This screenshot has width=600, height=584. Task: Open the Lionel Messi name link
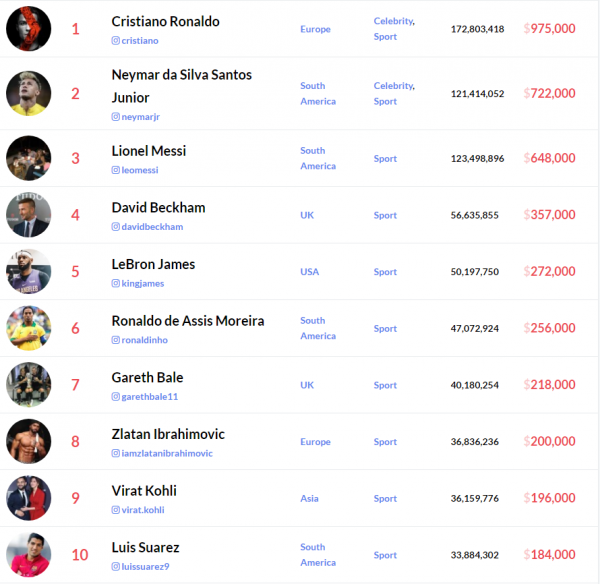point(149,151)
